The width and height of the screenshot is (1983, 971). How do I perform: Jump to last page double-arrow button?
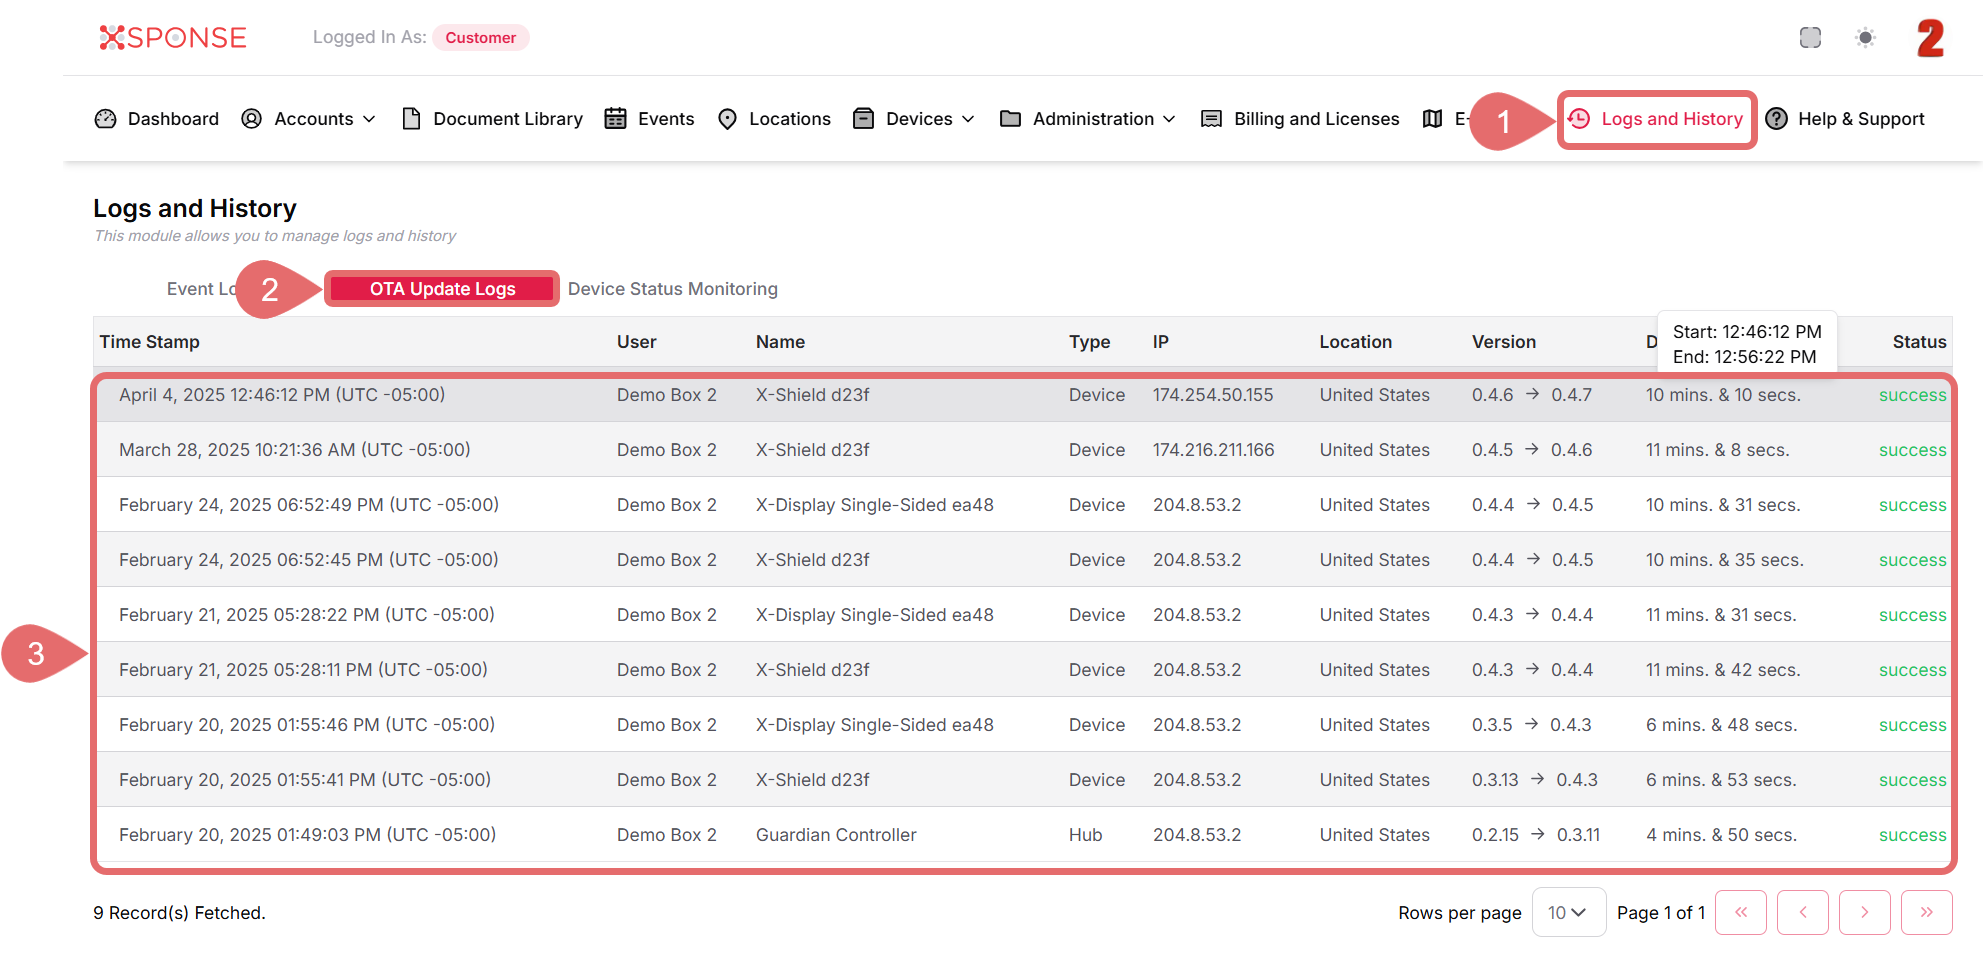(1926, 913)
